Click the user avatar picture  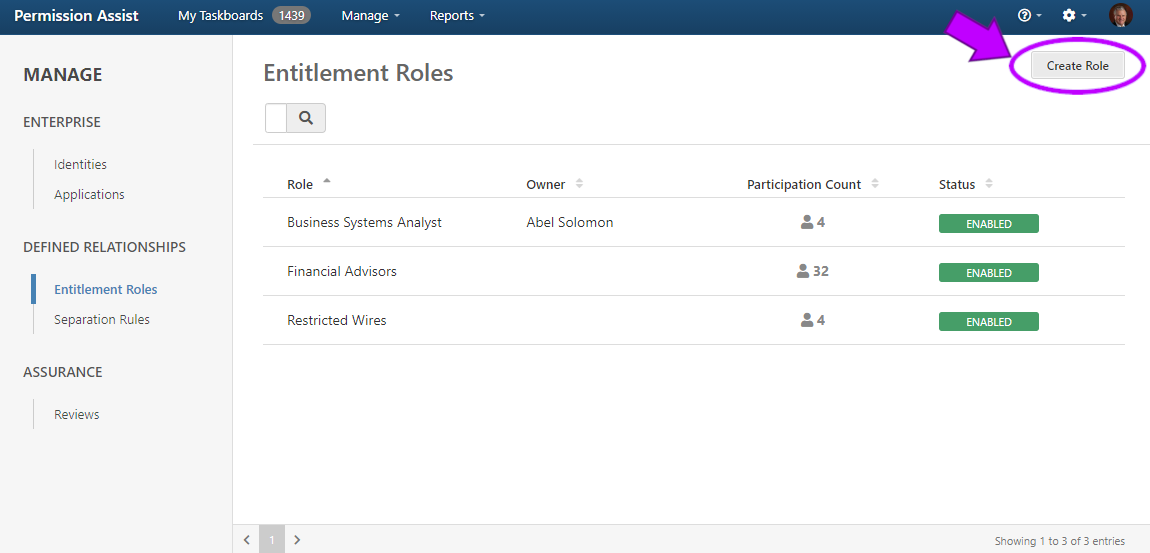[1121, 16]
